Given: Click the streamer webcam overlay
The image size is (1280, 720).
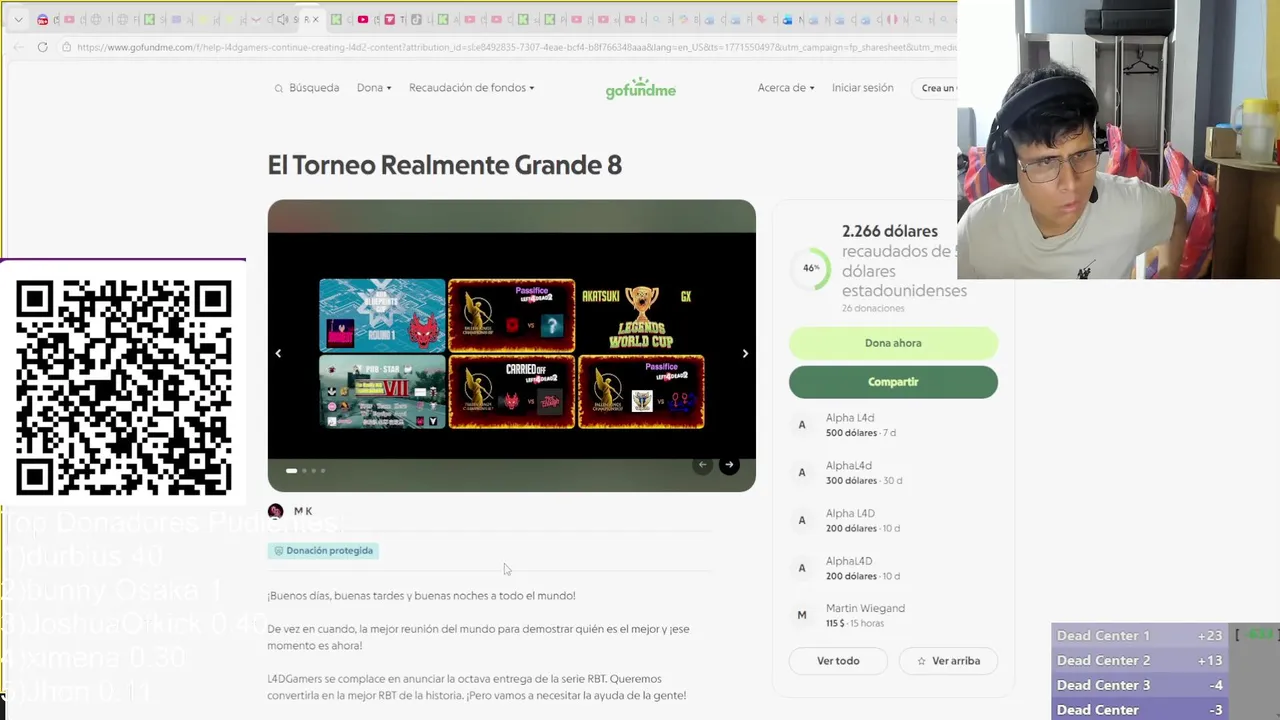Looking at the screenshot, I should 1118,139.
